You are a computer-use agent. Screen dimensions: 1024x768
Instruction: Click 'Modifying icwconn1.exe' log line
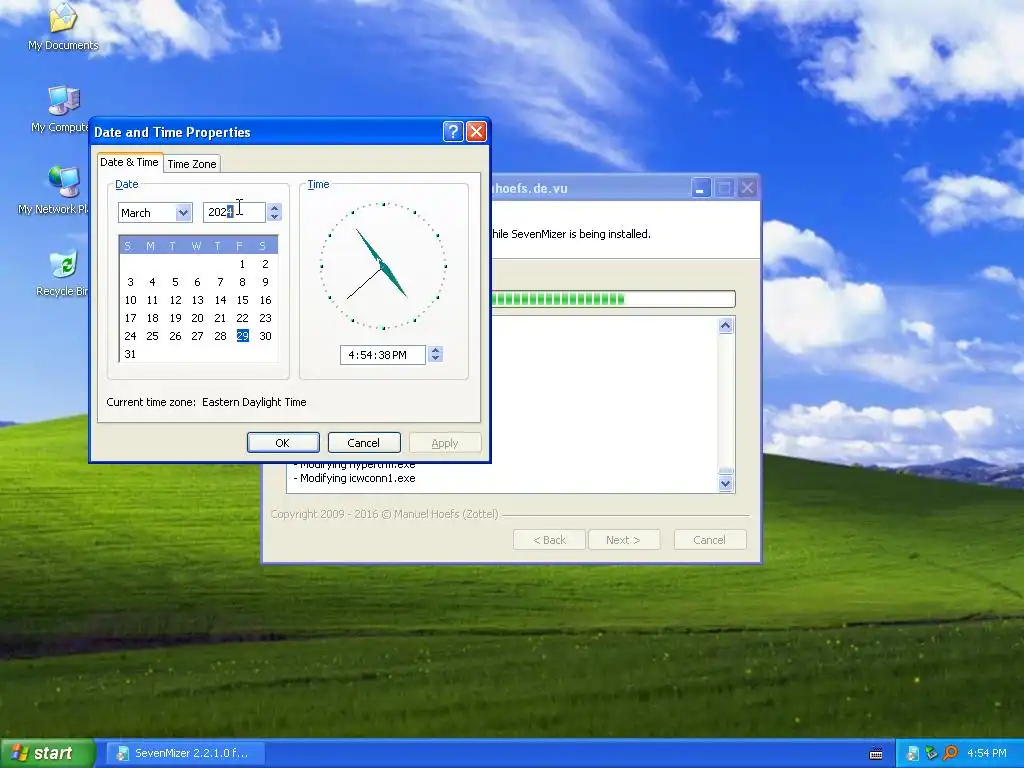(355, 478)
